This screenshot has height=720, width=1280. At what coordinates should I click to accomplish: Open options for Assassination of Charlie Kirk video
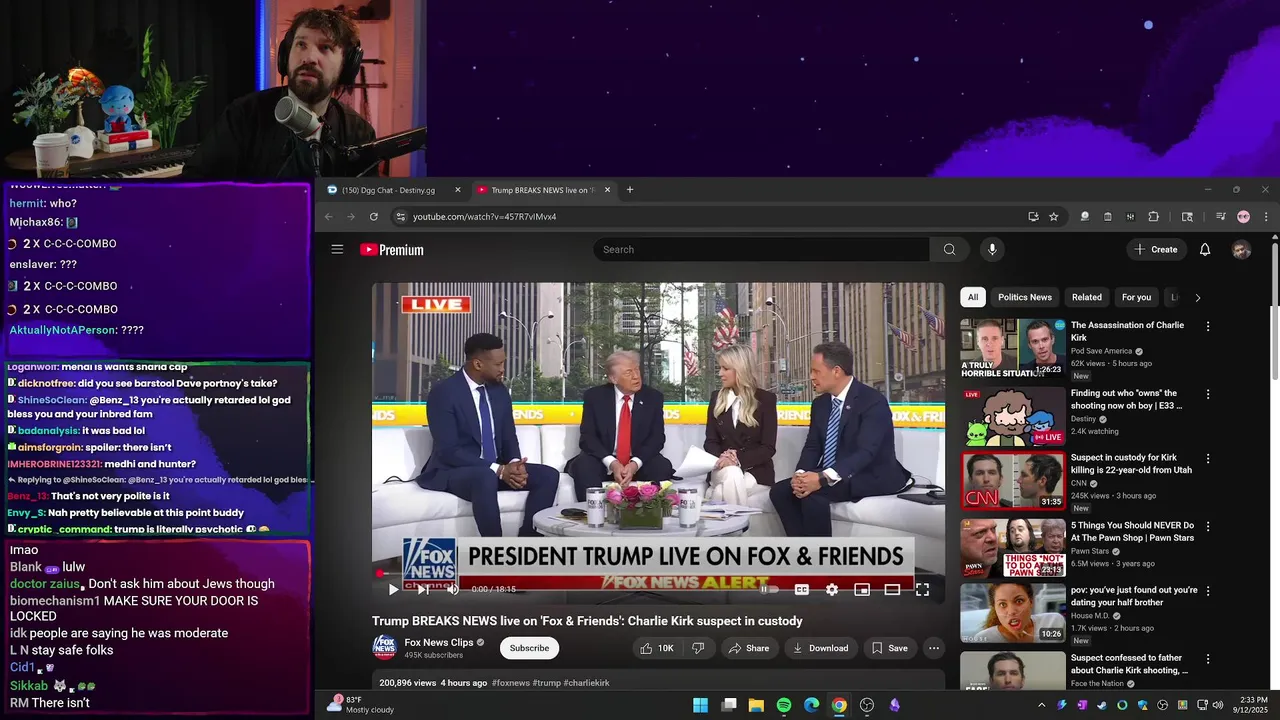(1208, 326)
